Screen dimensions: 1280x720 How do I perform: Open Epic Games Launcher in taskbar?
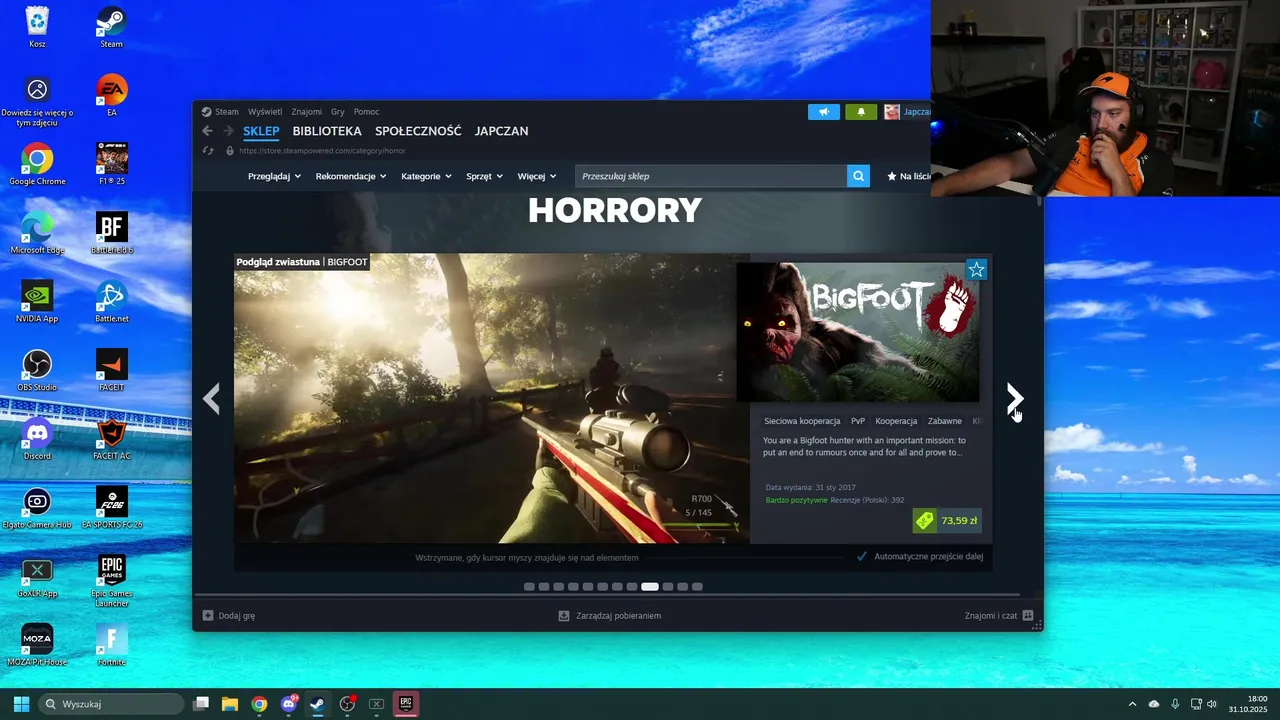click(x=405, y=704)
